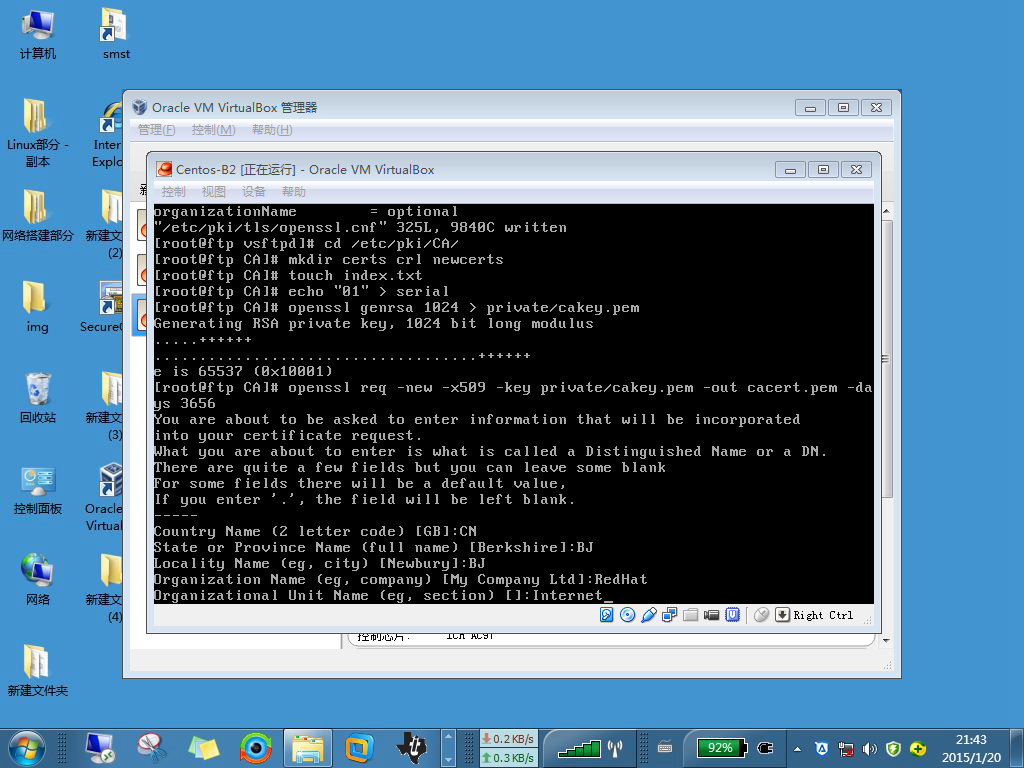Select the 控制面板 desktop icon
The width and height of the screenshot is (1024, 768).
pos(37,490)
